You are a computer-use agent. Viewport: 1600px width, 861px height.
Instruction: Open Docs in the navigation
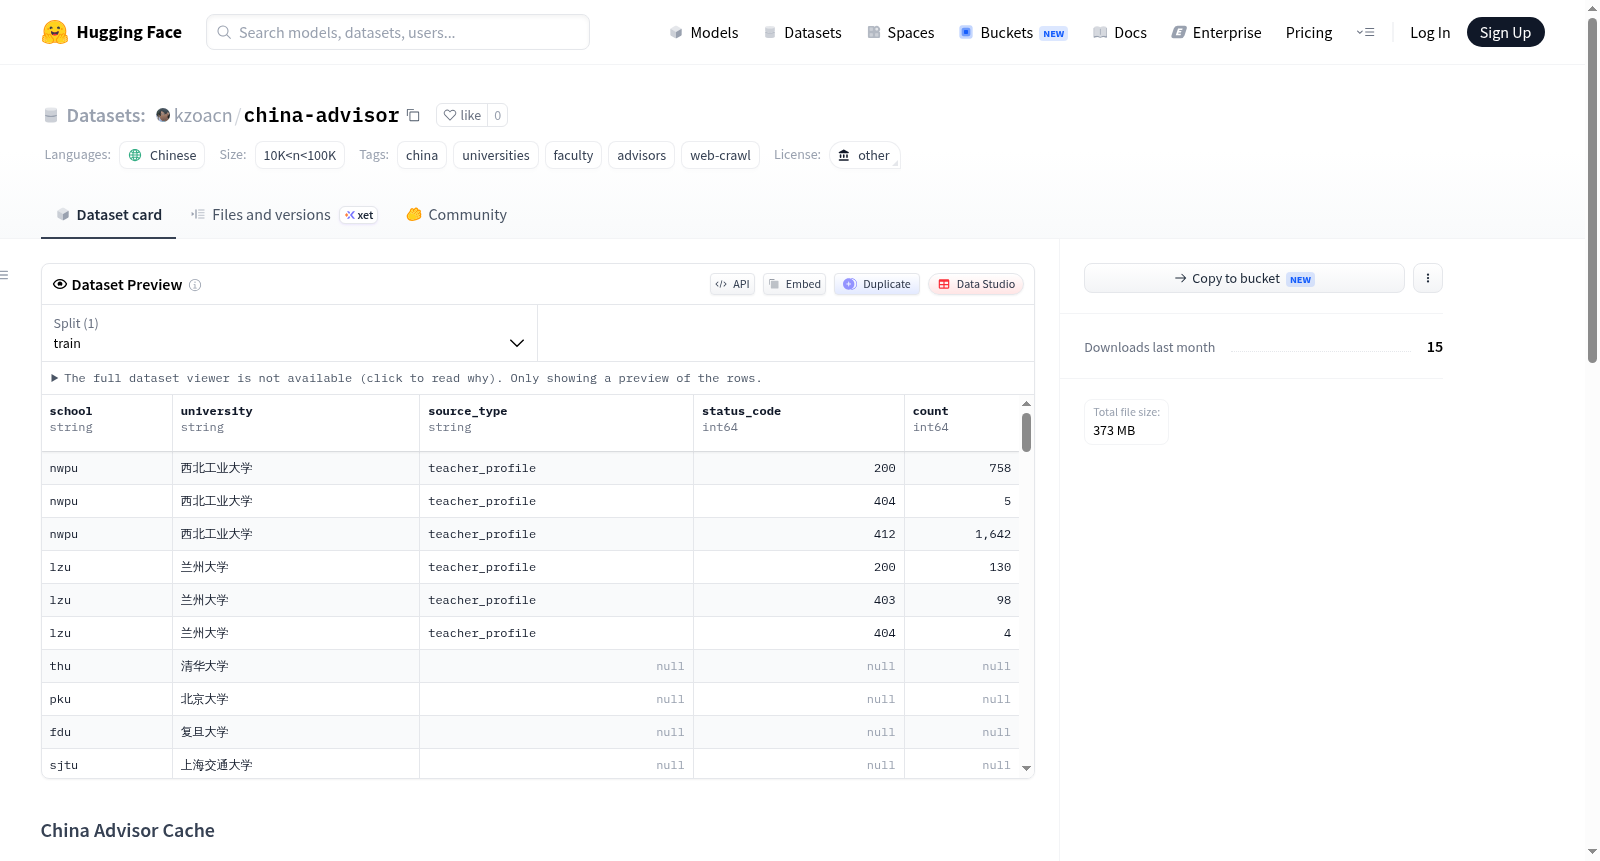coord(1120,32)
